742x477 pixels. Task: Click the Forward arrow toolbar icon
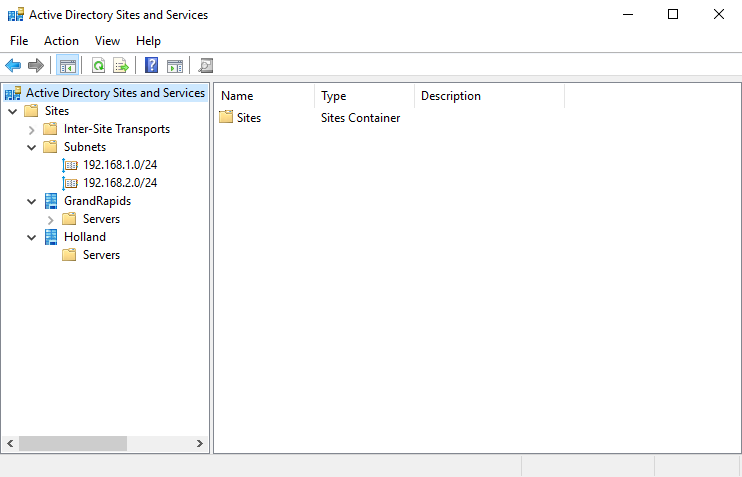[x=36, y=66]
